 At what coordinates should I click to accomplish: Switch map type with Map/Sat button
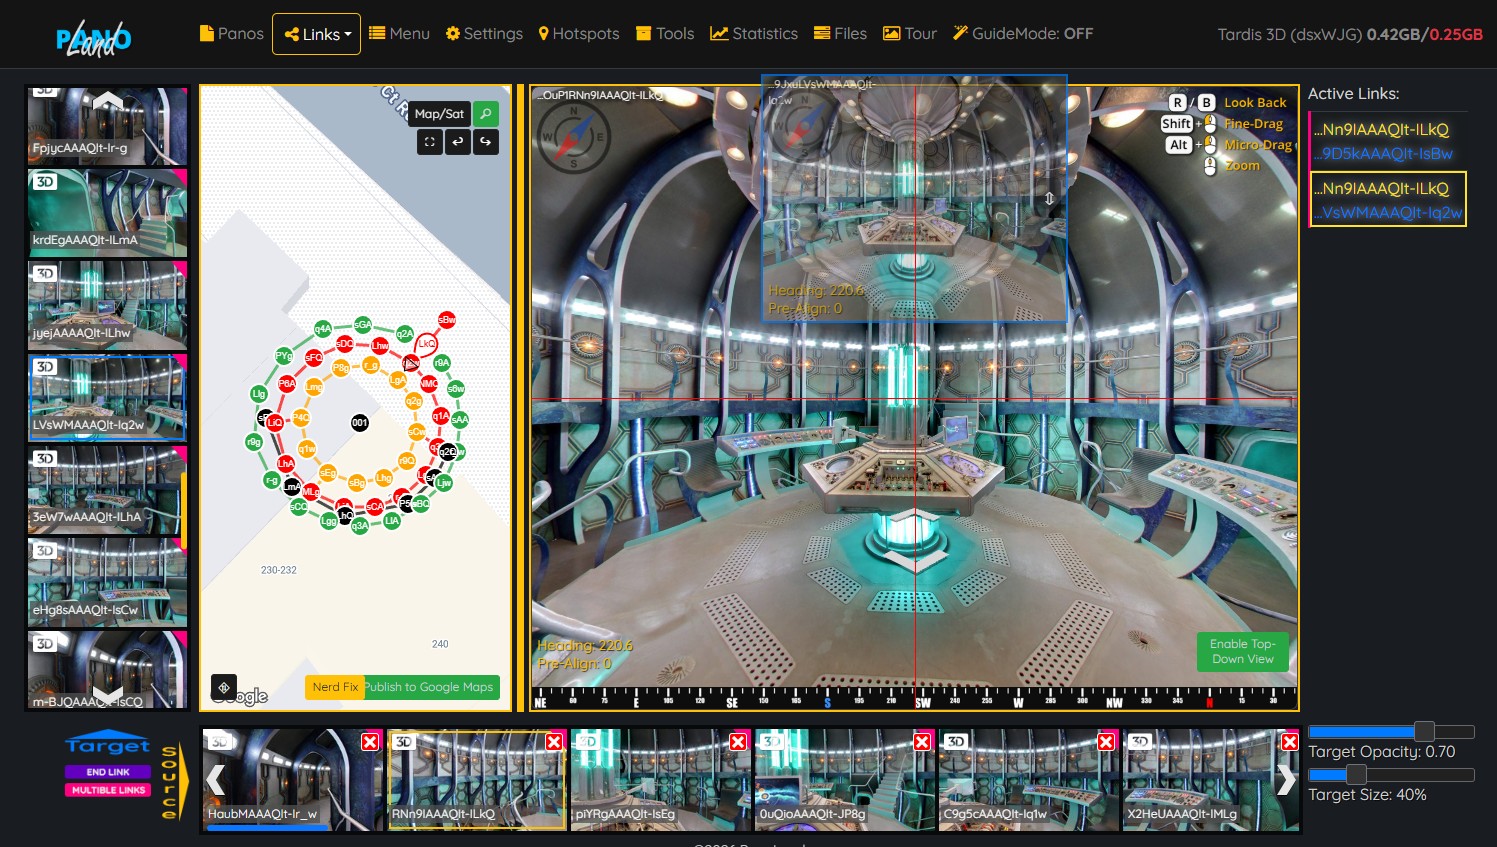click(x=439, y=114)
